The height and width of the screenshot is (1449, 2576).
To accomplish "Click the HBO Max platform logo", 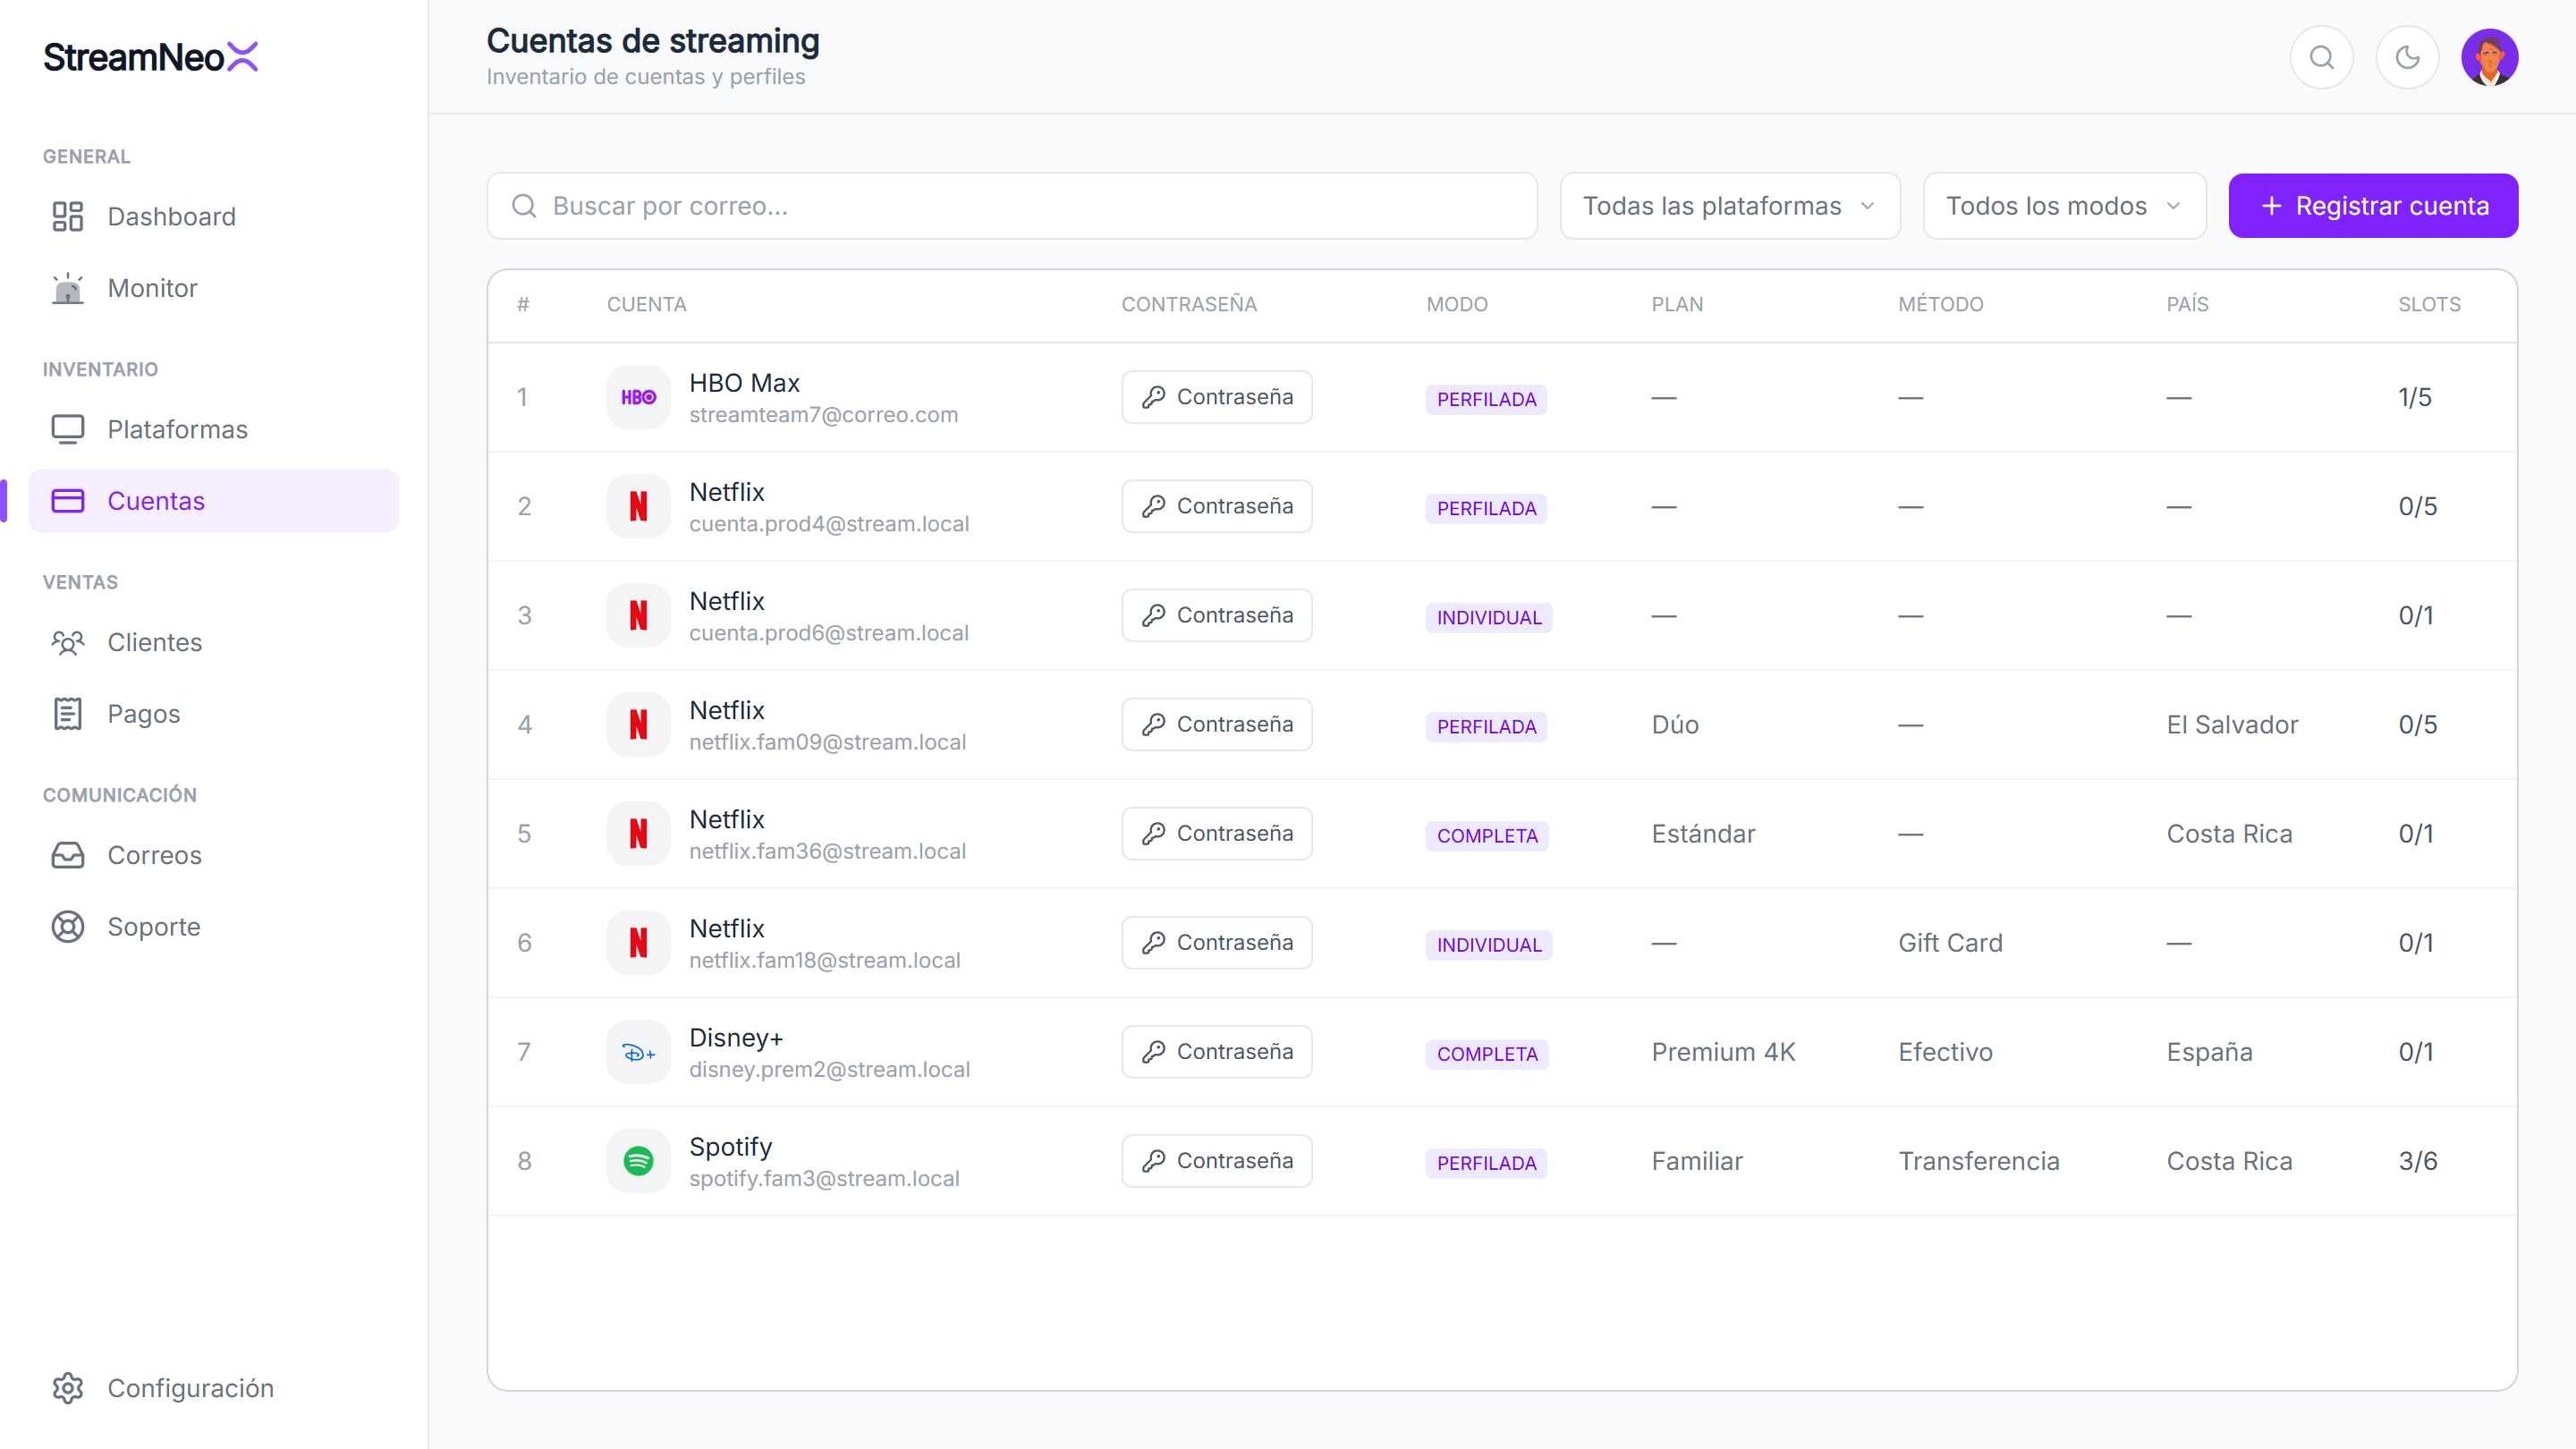I will [x=638, y=397].
